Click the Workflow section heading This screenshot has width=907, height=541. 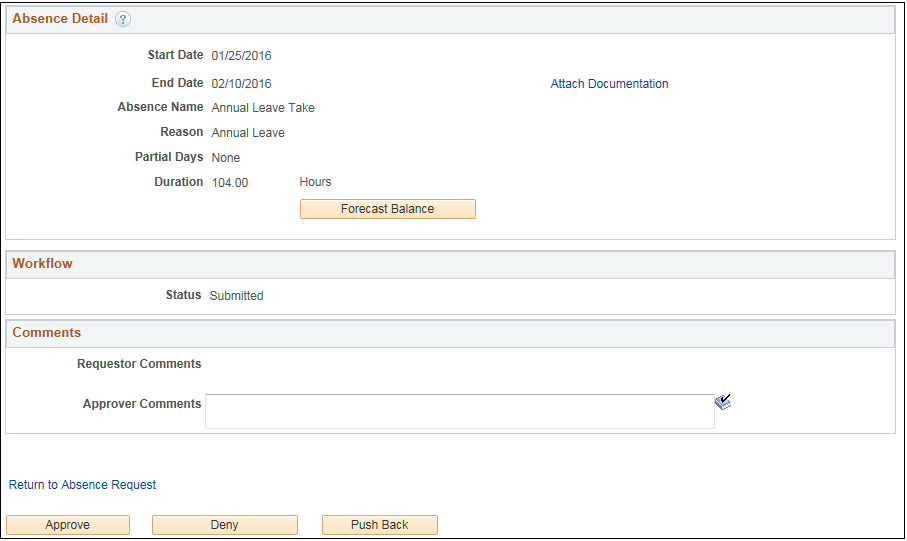[x=42, y=264]
